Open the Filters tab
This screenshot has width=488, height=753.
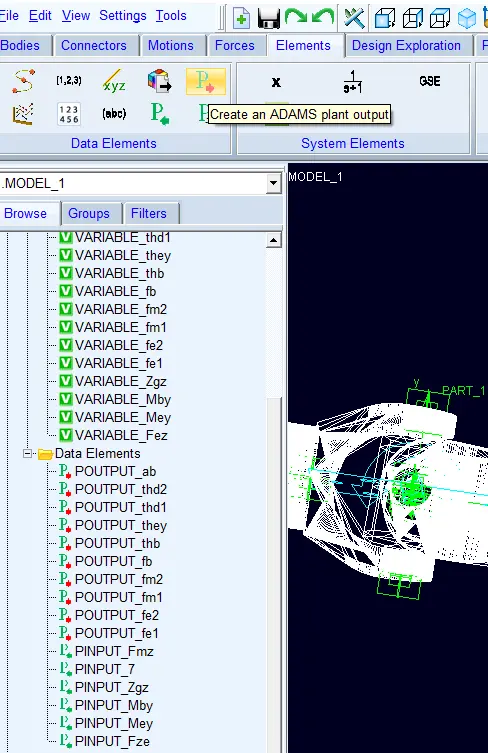pyautogui.click(x=149, y=213)
